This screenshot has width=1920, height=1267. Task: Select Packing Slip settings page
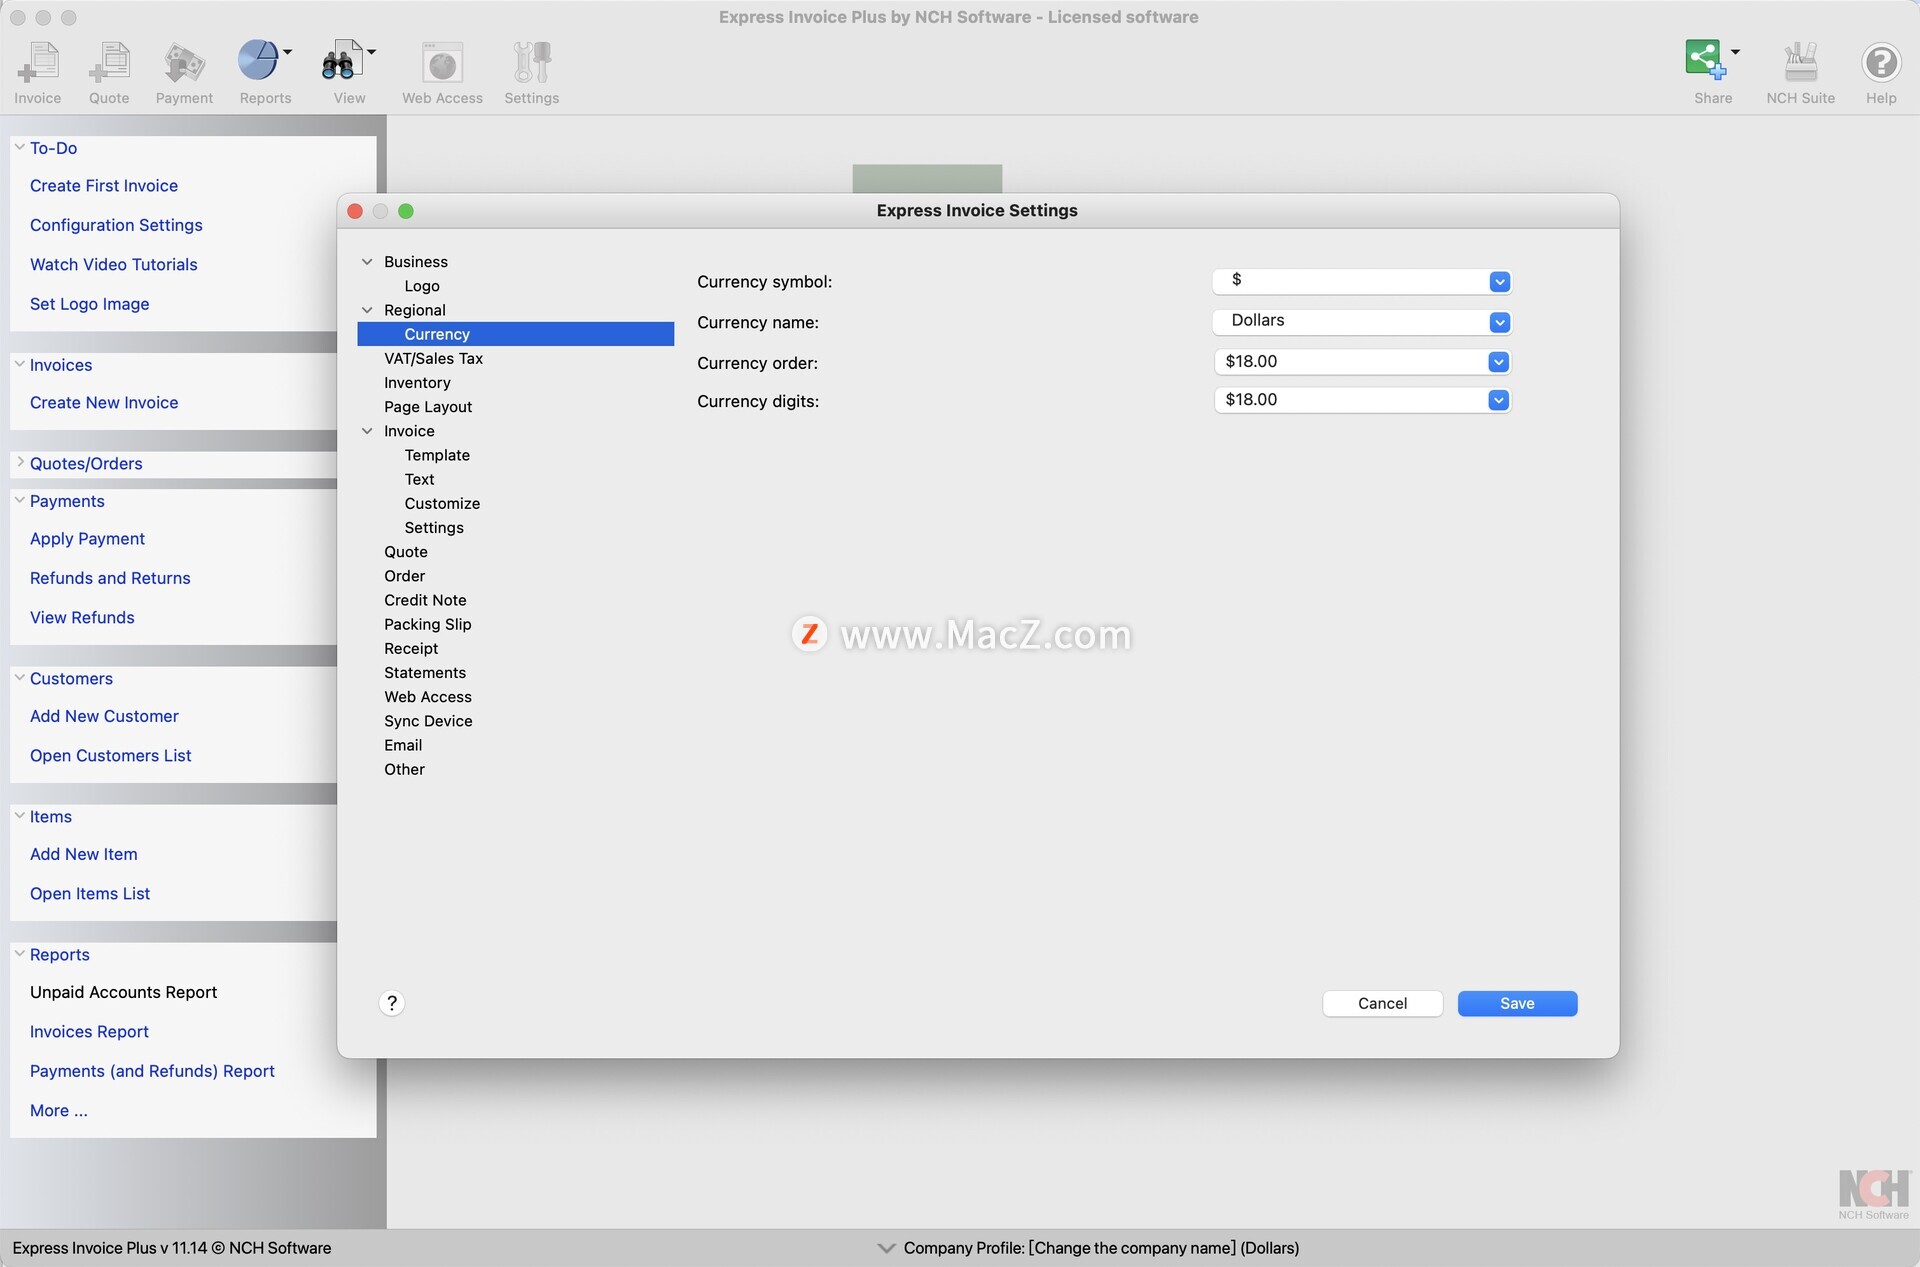(427, 624)
